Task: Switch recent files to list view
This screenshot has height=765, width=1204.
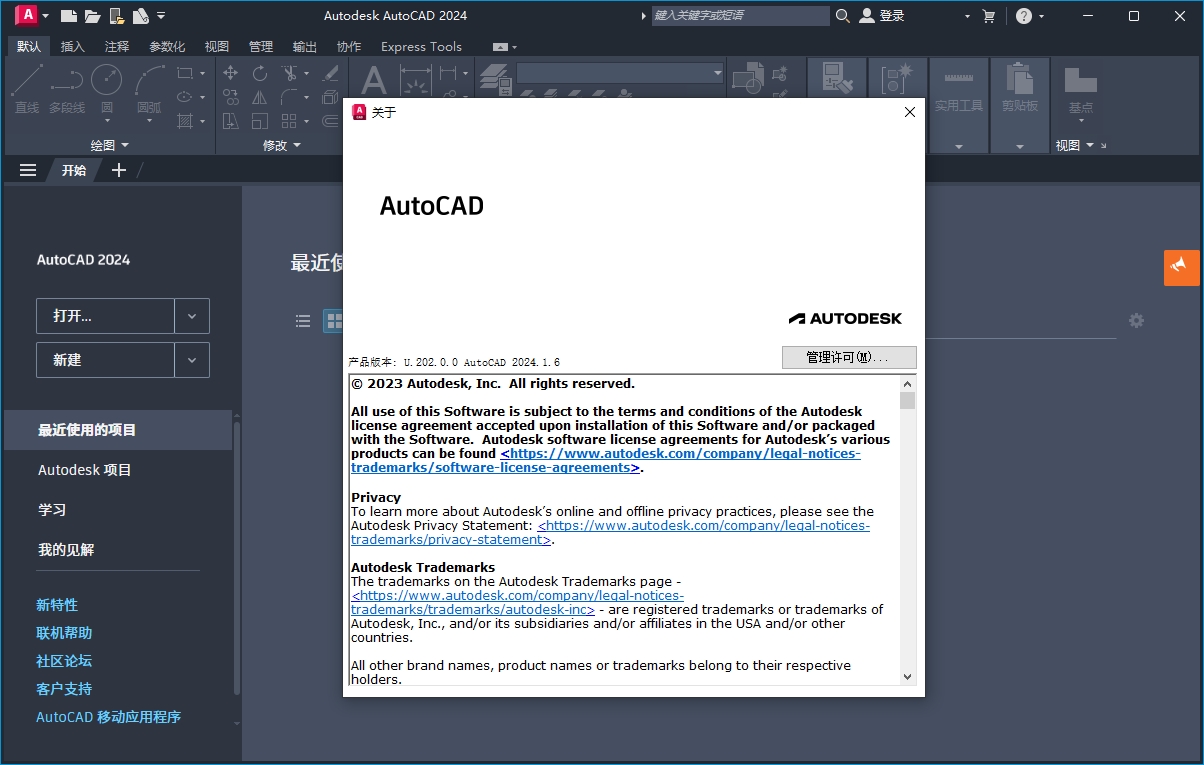Action: point(303,321)
